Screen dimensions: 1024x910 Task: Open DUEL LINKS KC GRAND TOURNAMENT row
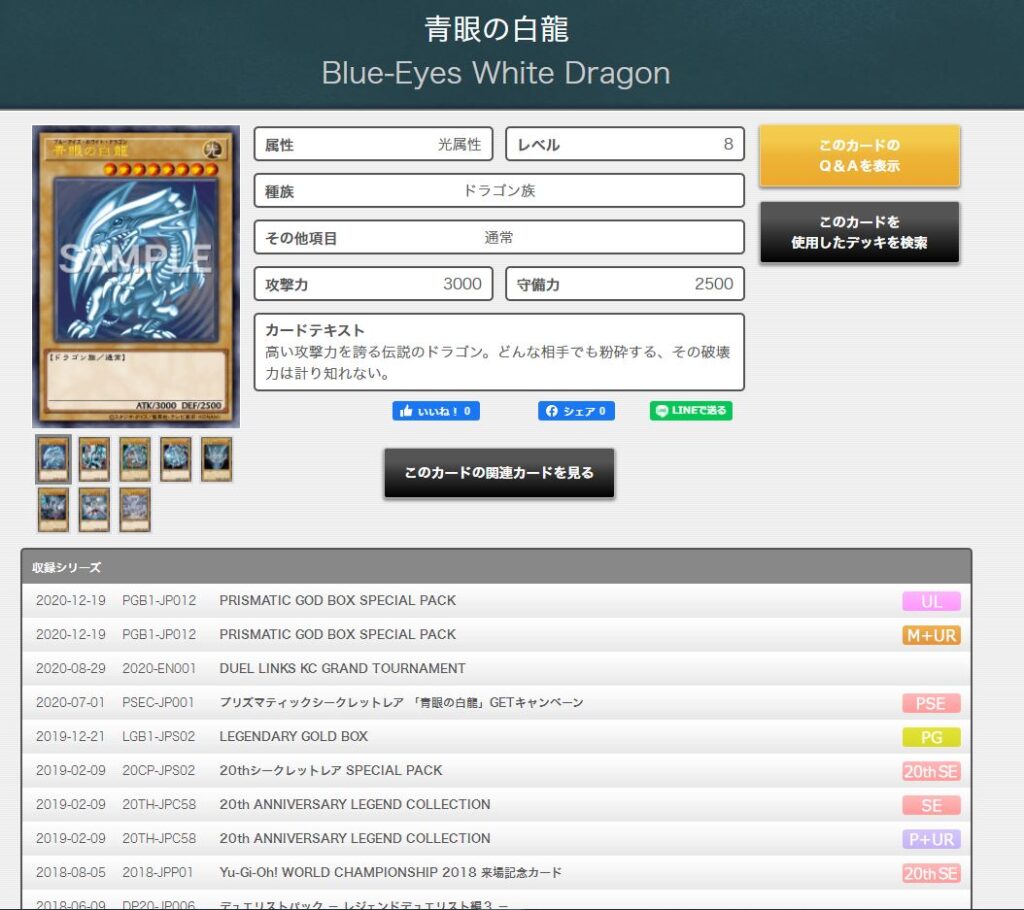pyautogui.click(x=496, y=668)
